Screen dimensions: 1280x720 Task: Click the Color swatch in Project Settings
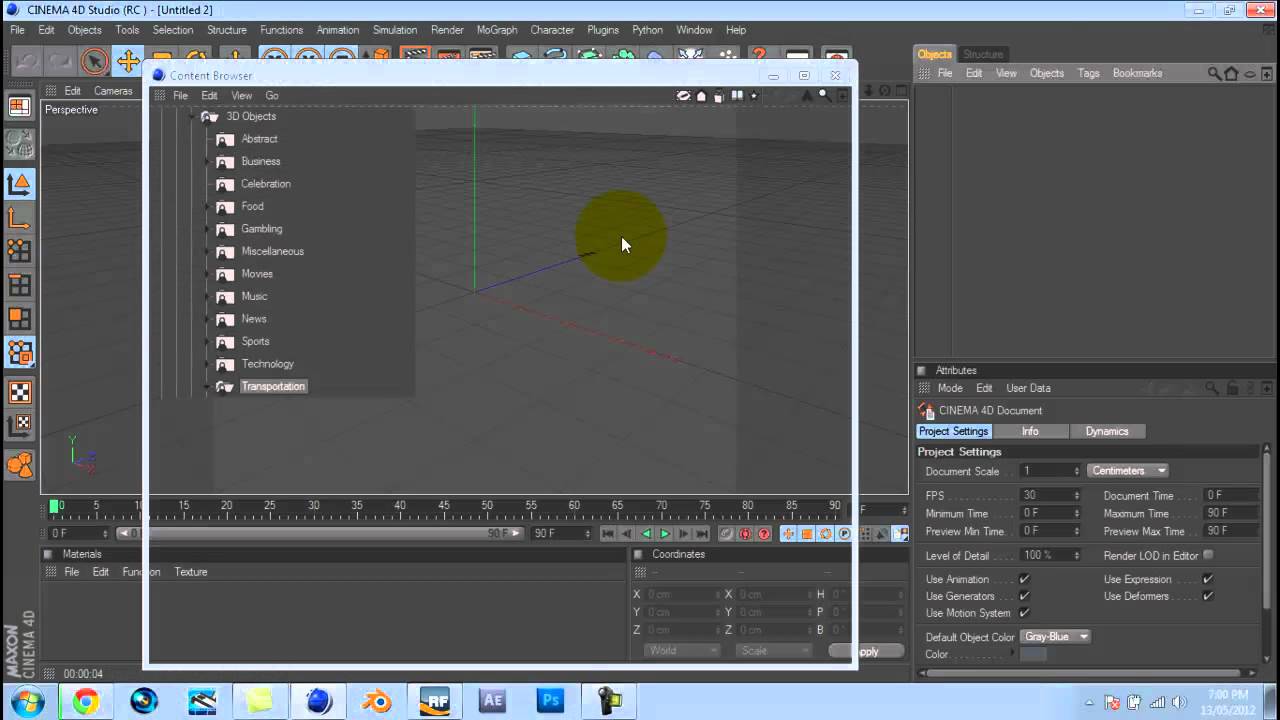click(1033, 654)
